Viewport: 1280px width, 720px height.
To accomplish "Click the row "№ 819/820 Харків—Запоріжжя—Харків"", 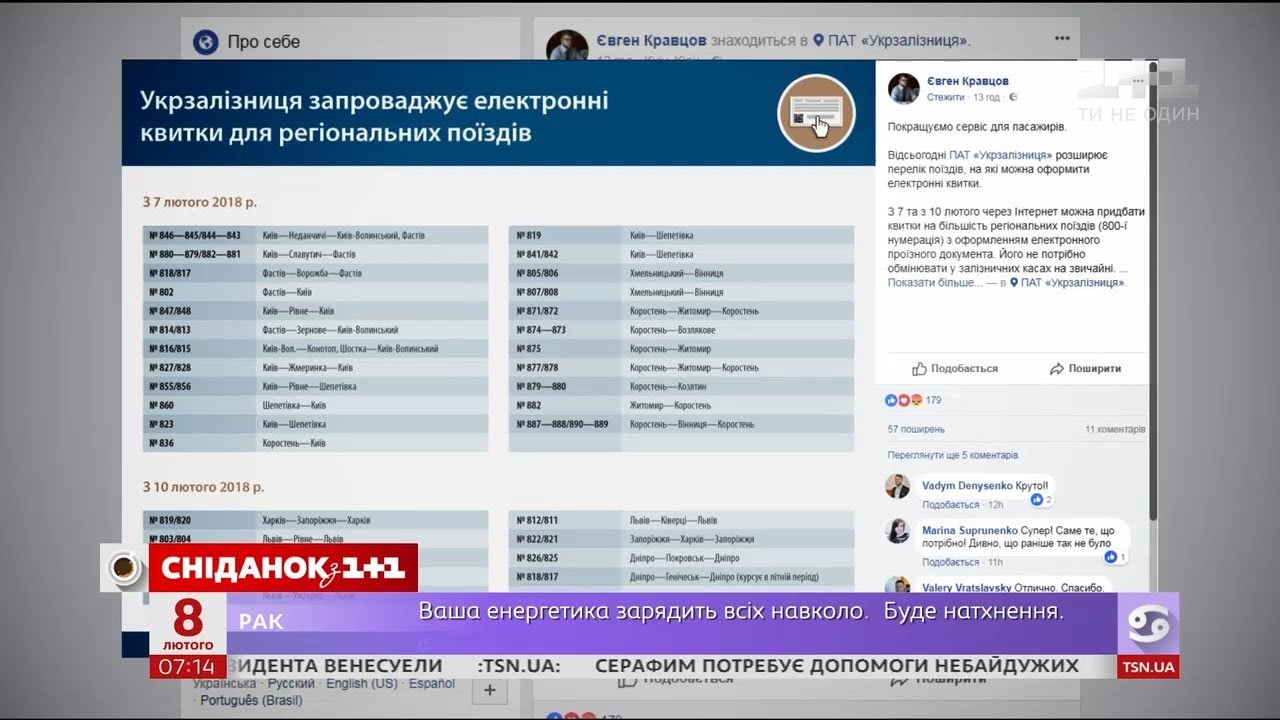I will click(x=315, y=520).
